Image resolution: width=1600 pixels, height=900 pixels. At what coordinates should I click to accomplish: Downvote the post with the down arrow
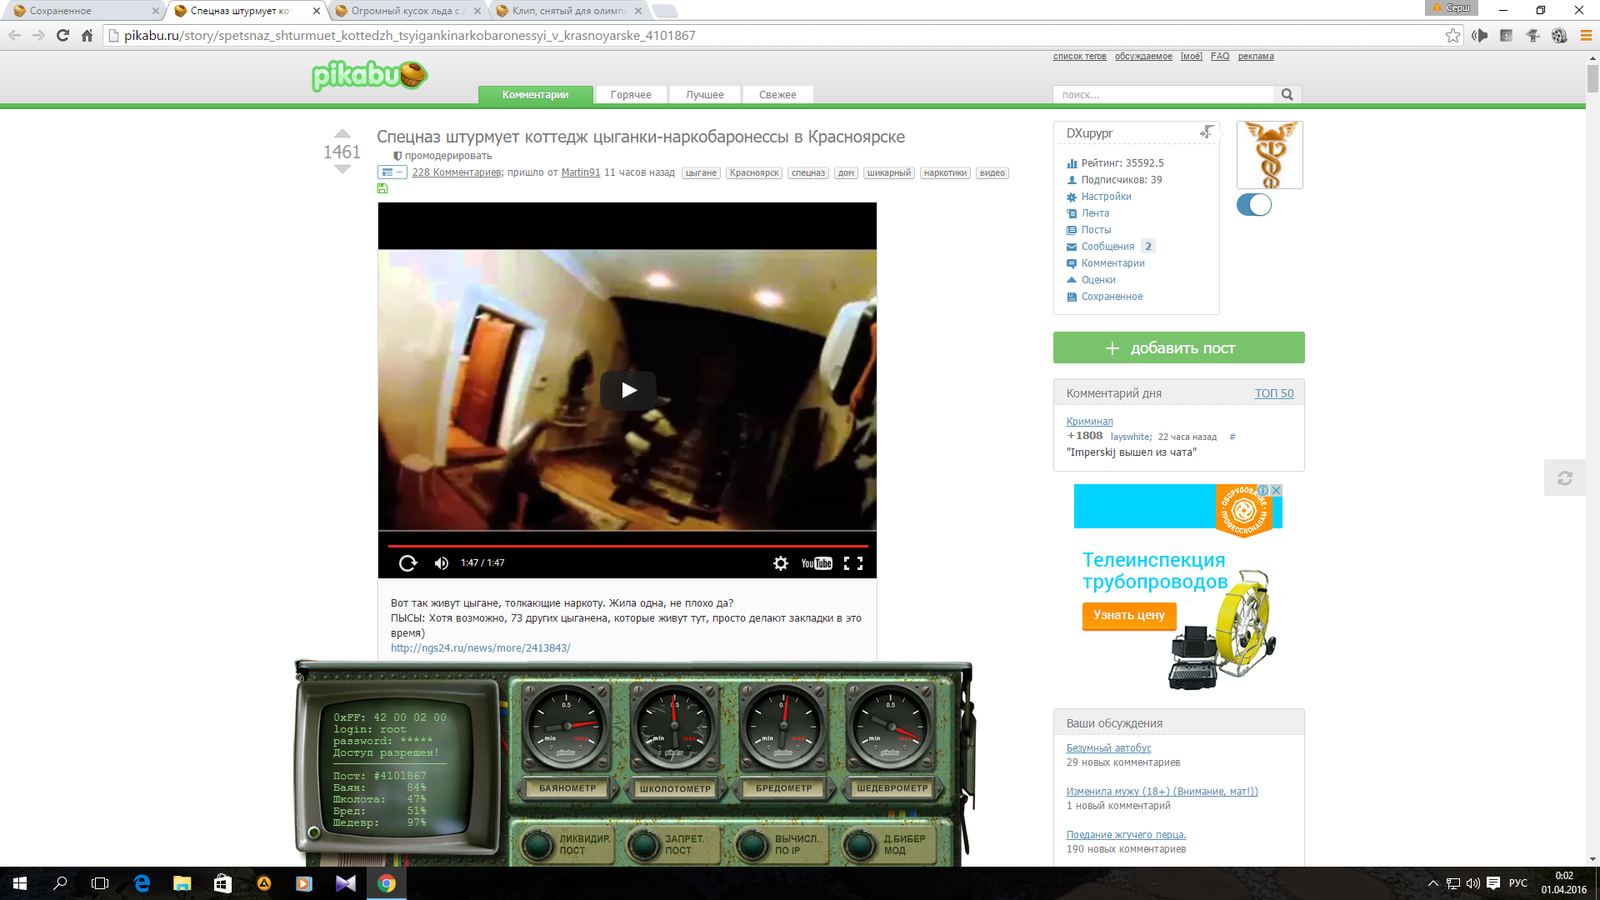342,170
